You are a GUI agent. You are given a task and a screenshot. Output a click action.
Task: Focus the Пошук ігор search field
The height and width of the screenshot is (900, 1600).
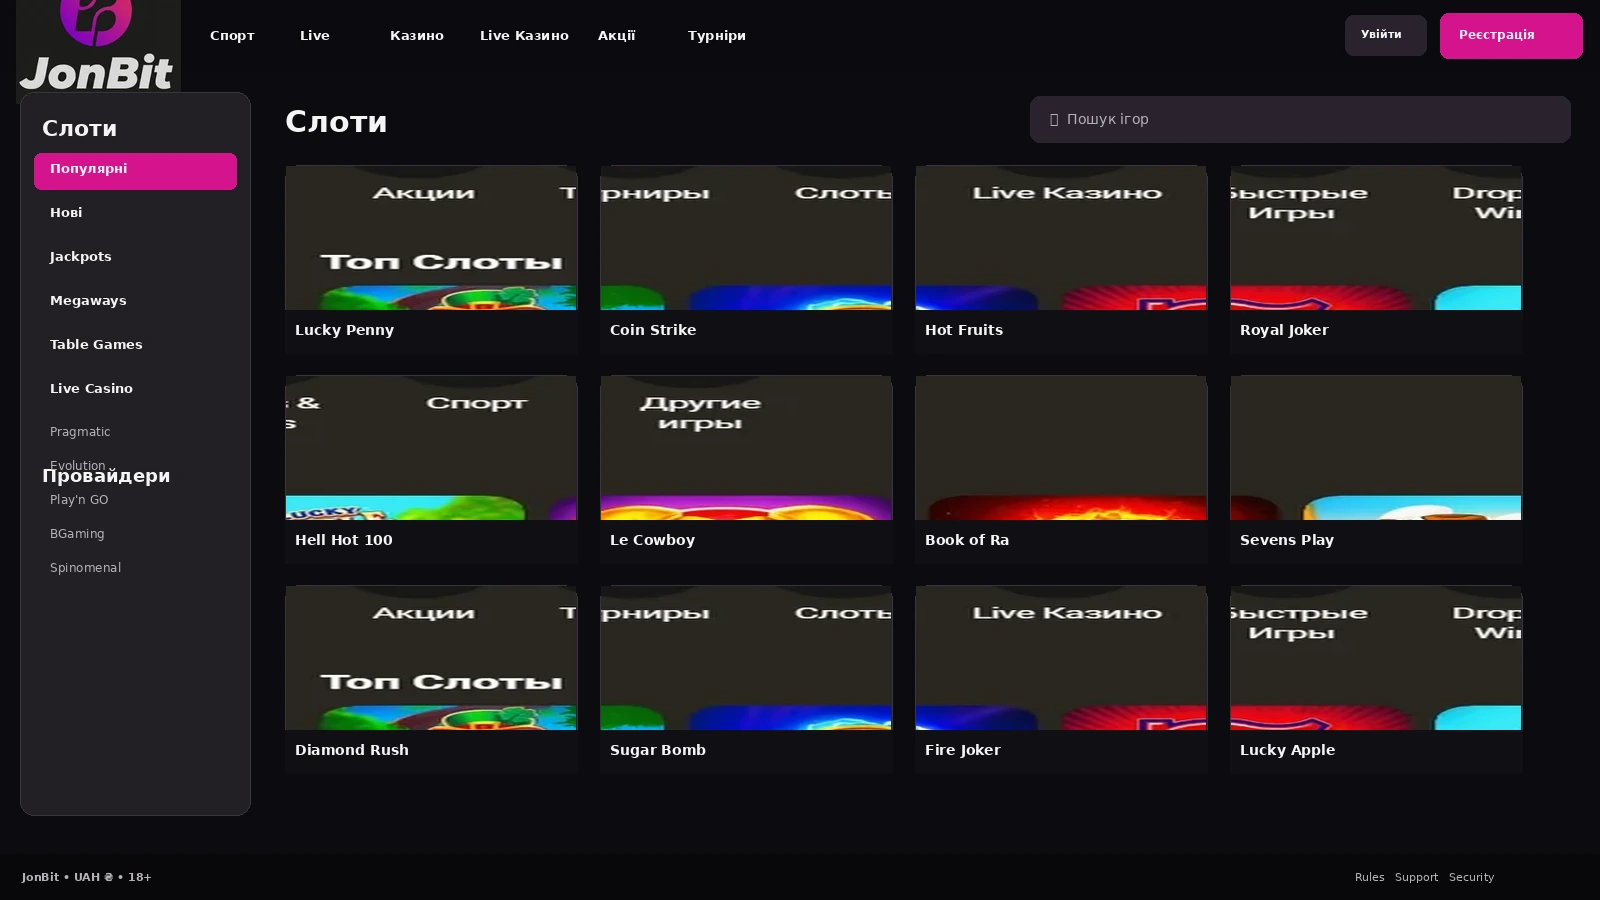pos(1300,119)
